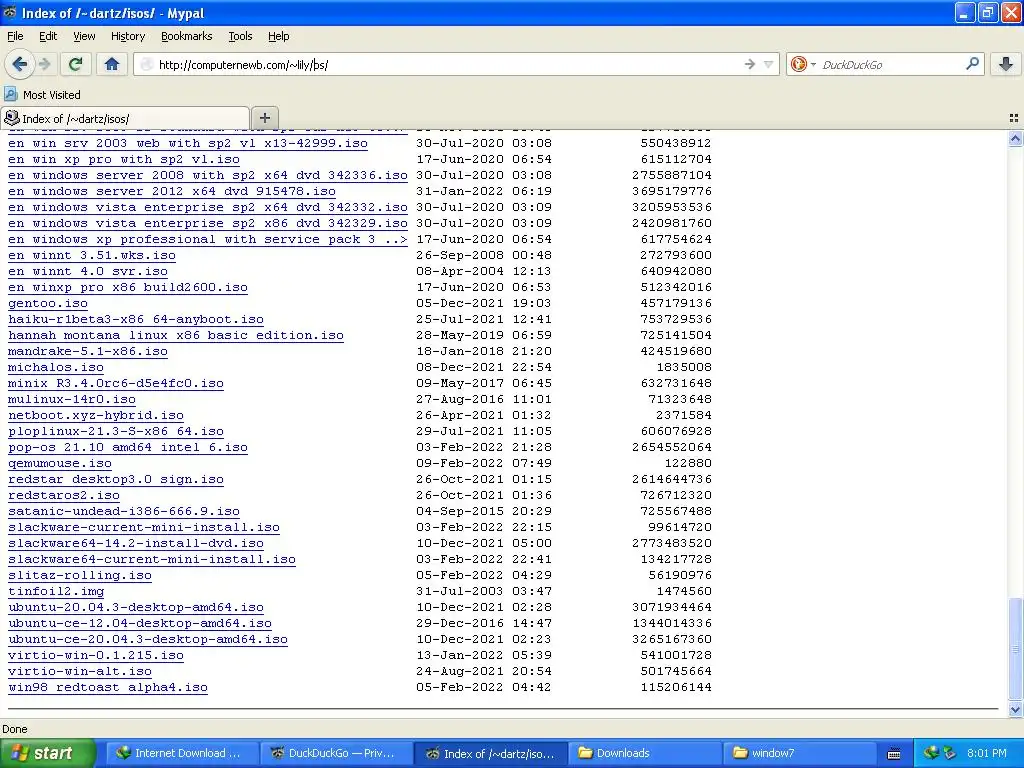This screenshot has height=768, width=1024.
Task: Click the search magnifier icon
Action: click(972, 64)
